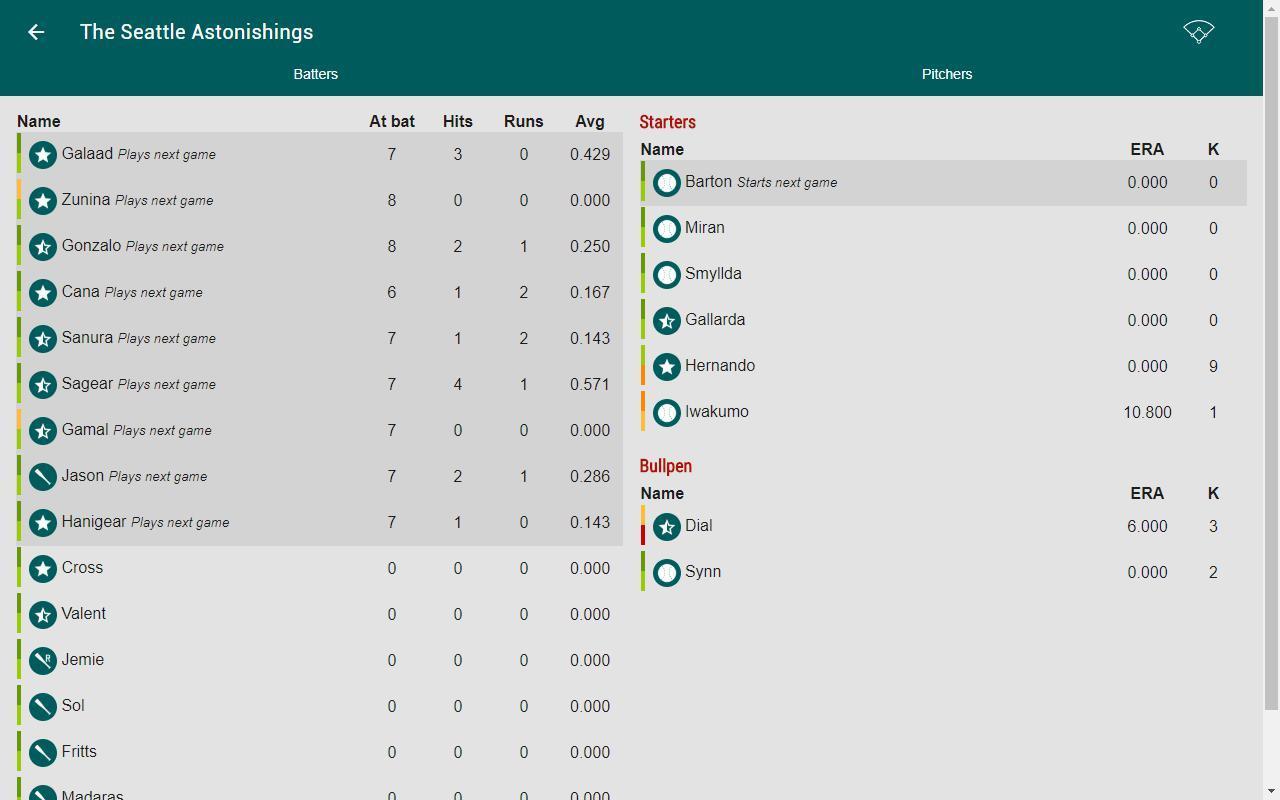Switch to the Pitchers tab
This screenshot has height=800, width=1280.
pos(947,74)
